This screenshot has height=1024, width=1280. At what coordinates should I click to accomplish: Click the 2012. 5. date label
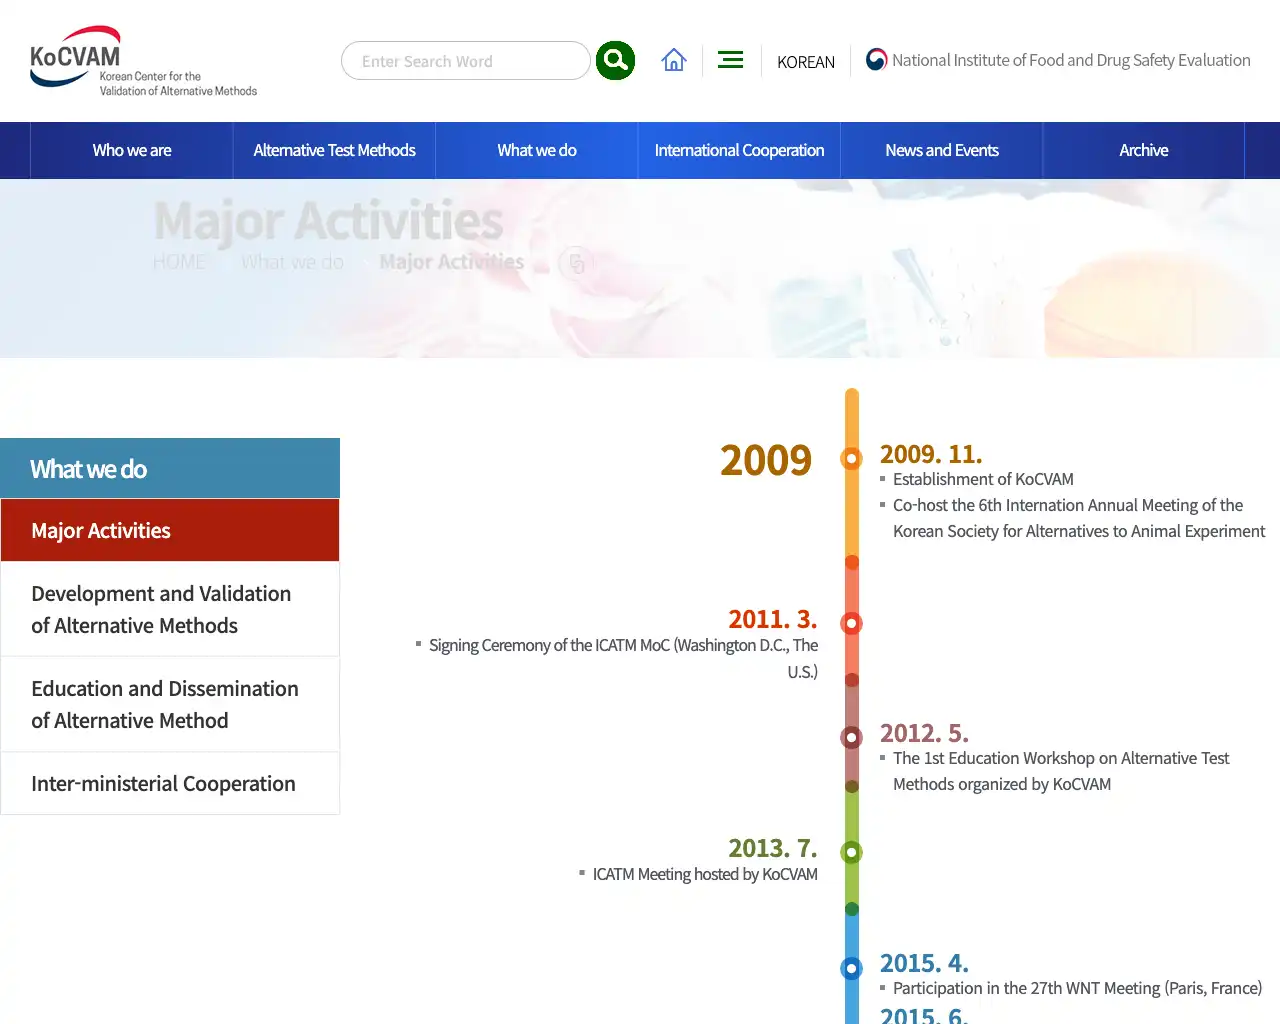tap(924, 733)
